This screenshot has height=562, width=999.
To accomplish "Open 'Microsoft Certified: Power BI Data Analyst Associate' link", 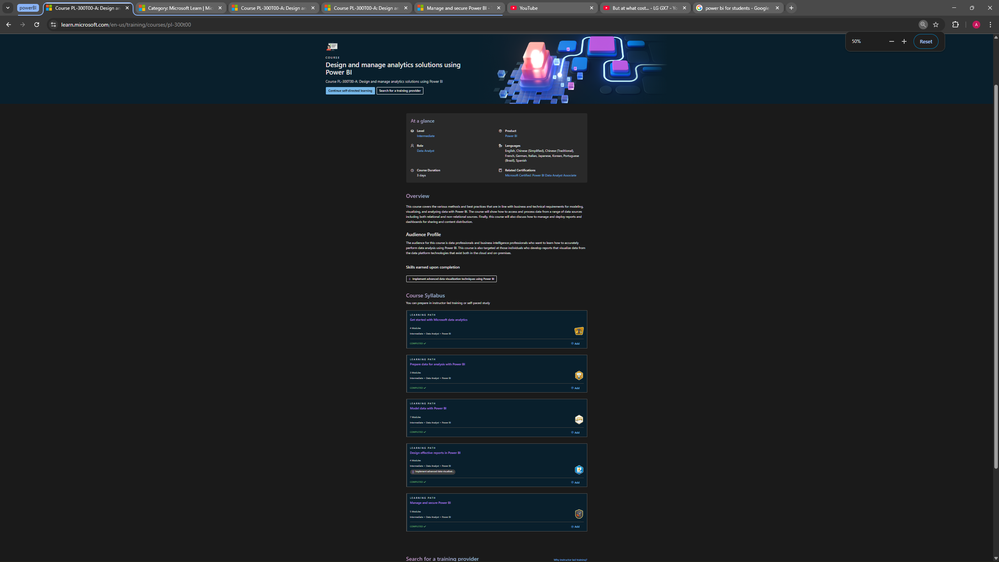I will [540, 175].
